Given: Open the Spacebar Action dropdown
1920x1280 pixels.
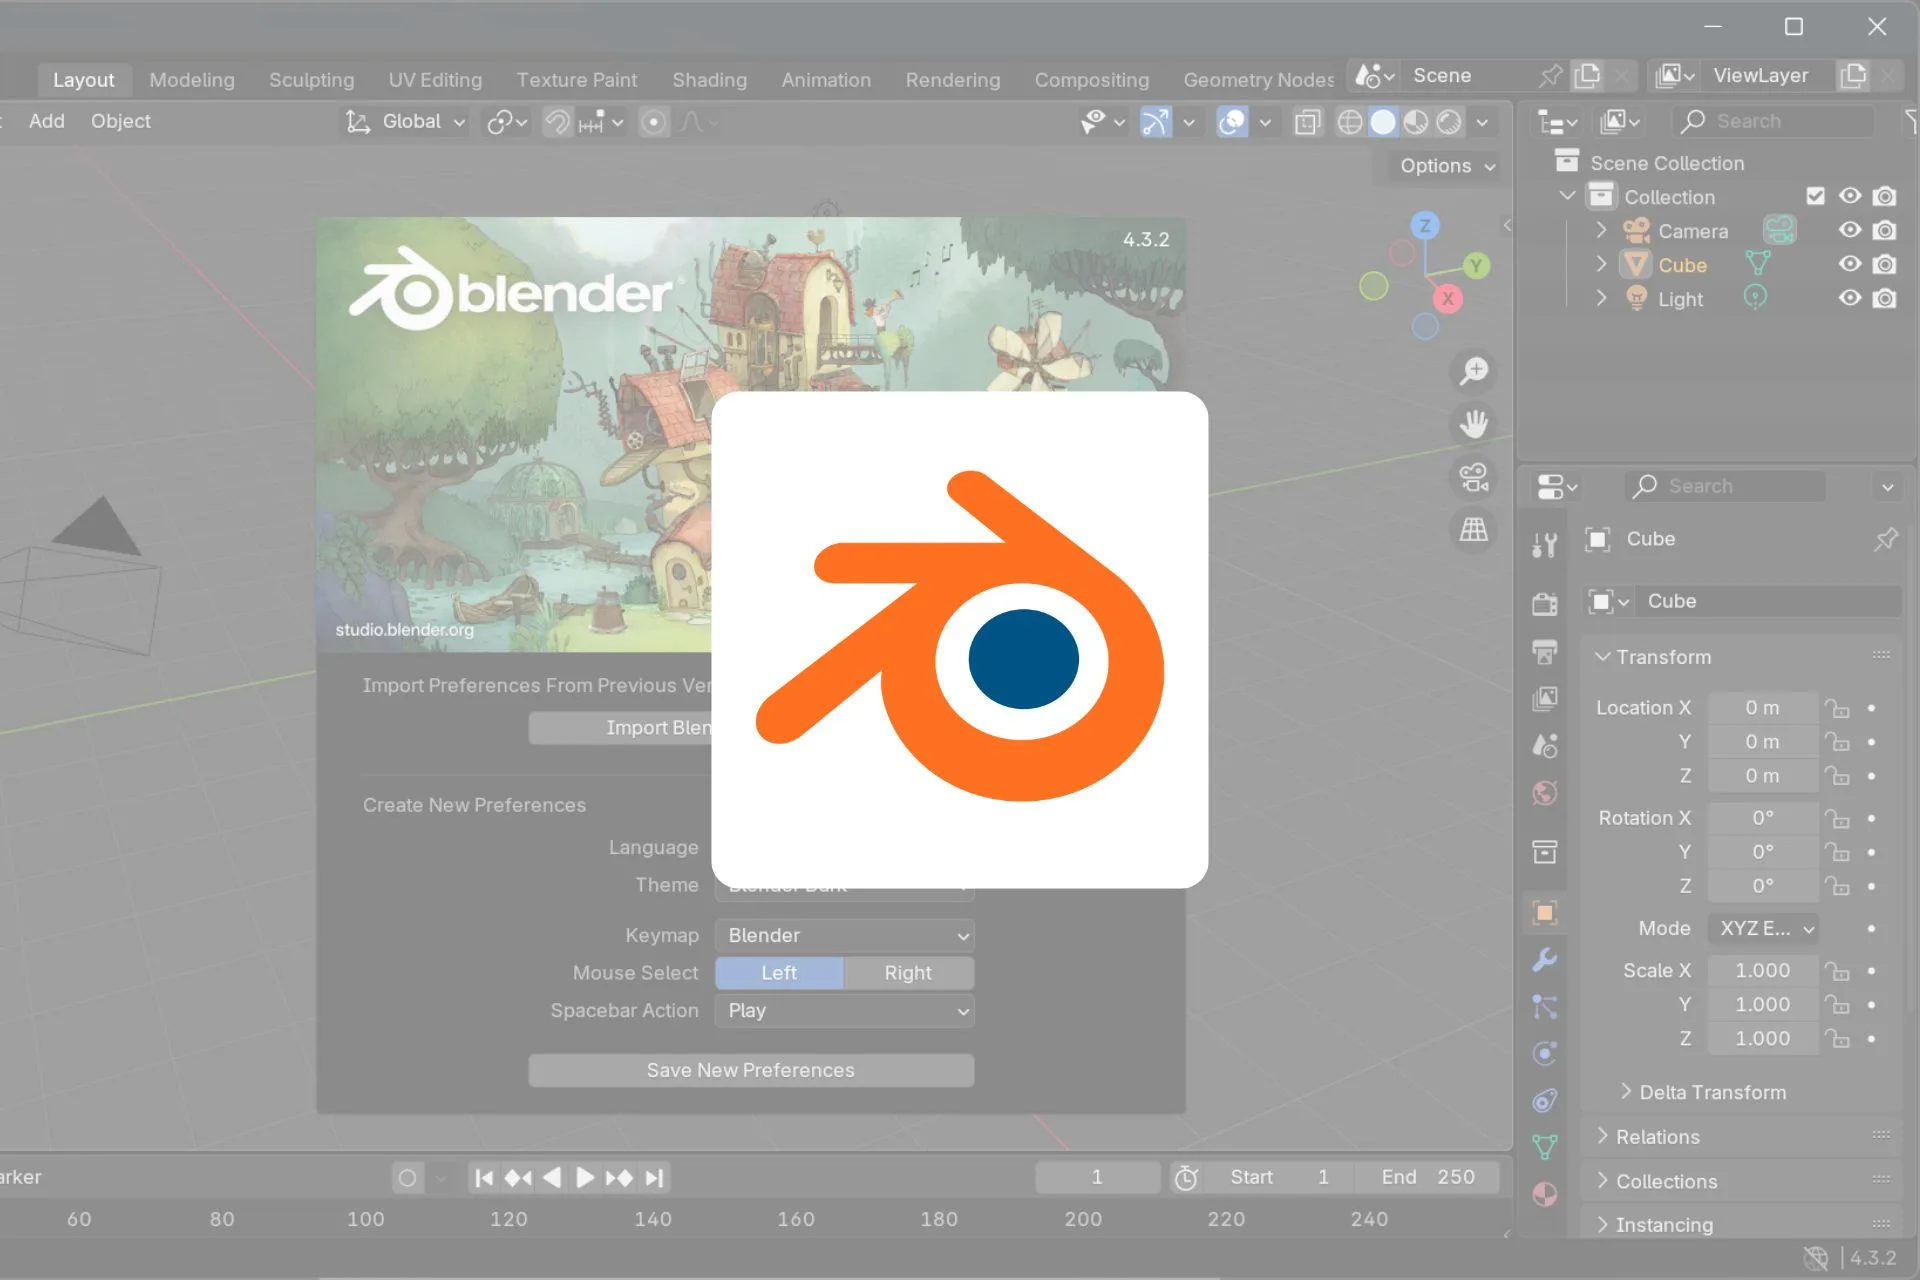Looking at the screenshot, I should pyautogui.click(x=845, y=1011).
